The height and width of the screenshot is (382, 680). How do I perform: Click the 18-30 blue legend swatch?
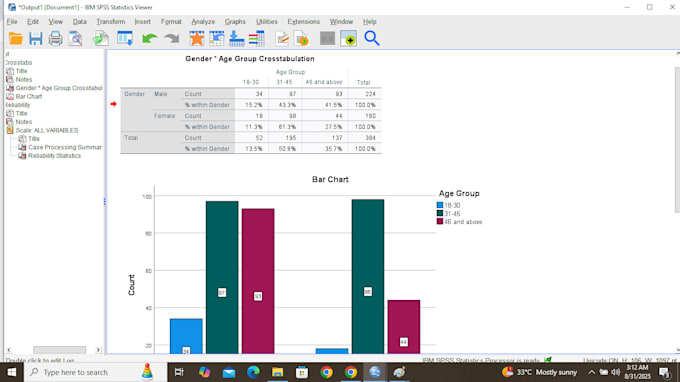(440, 206)
